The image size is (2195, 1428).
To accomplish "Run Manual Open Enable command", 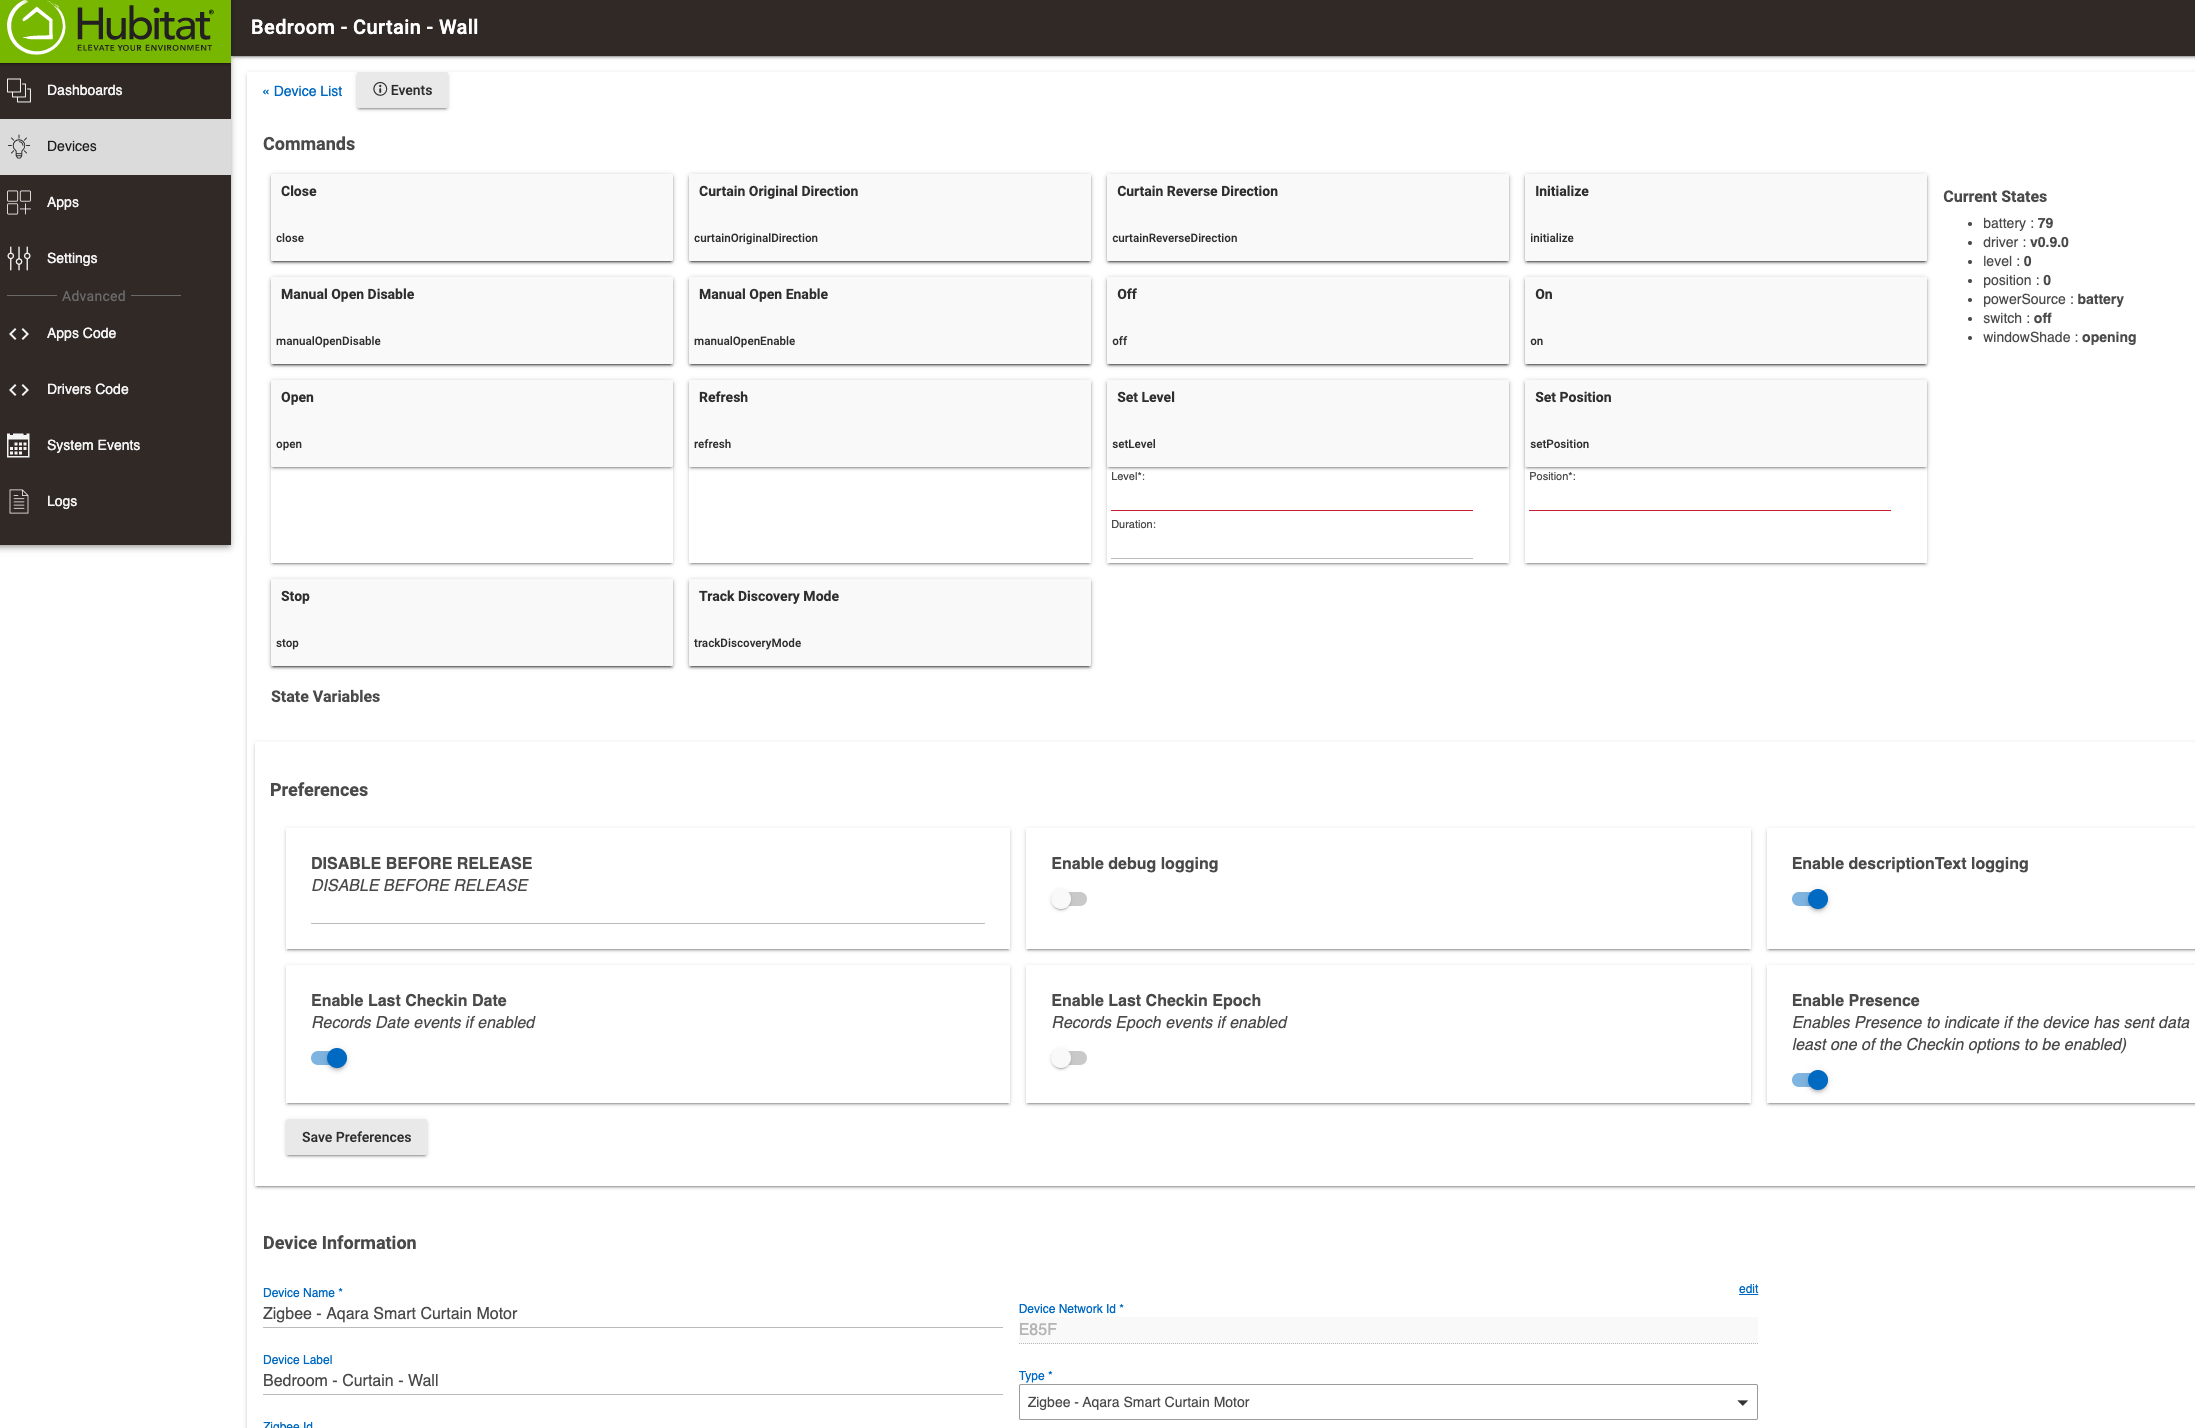I will pos(889,320).
